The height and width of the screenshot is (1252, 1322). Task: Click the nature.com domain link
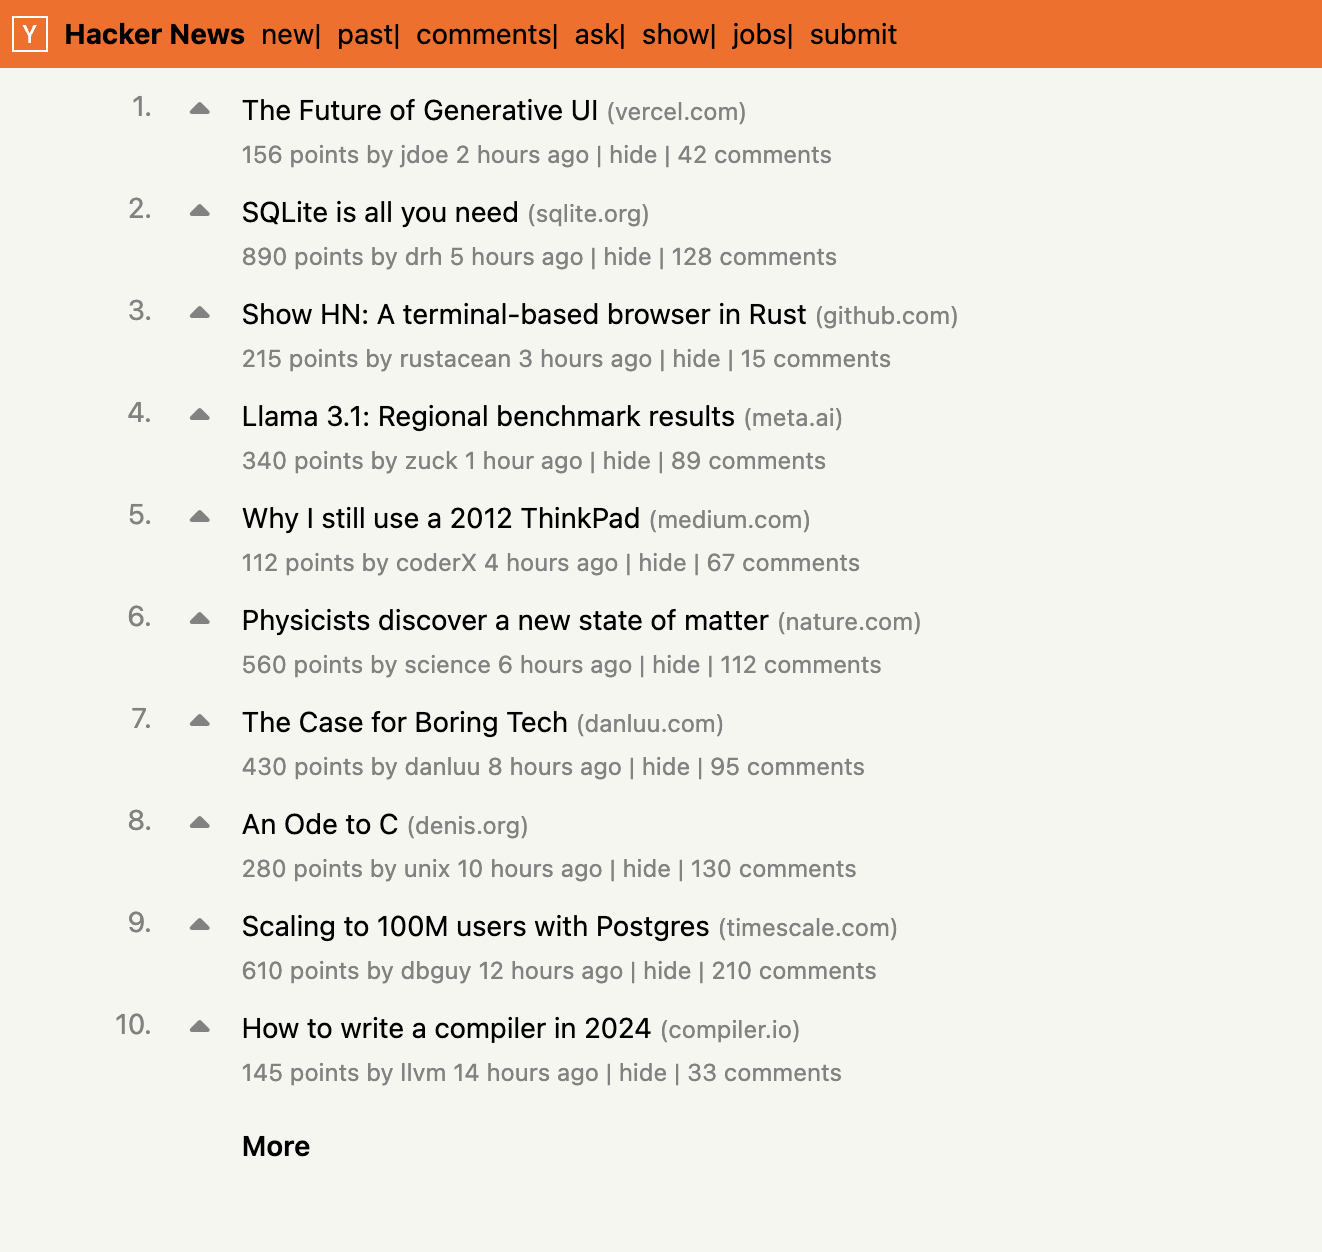tap(850, 622)
